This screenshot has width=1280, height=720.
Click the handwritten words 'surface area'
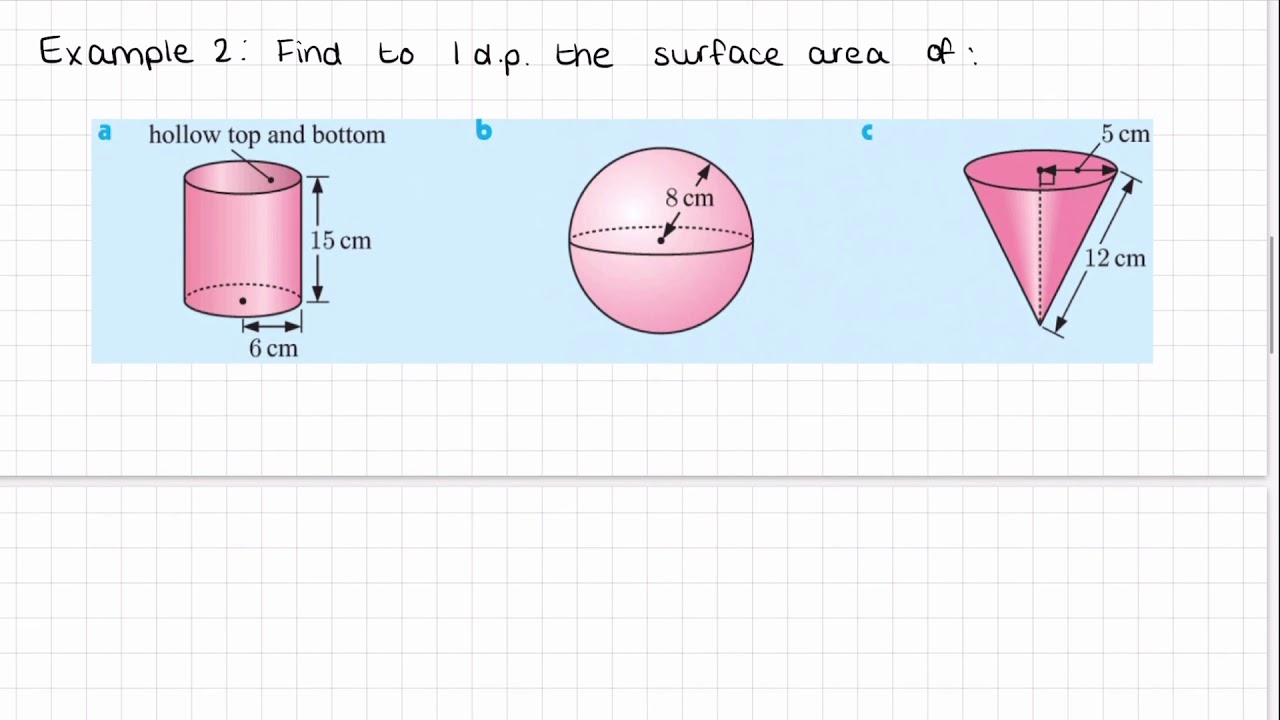coord(770,52)
